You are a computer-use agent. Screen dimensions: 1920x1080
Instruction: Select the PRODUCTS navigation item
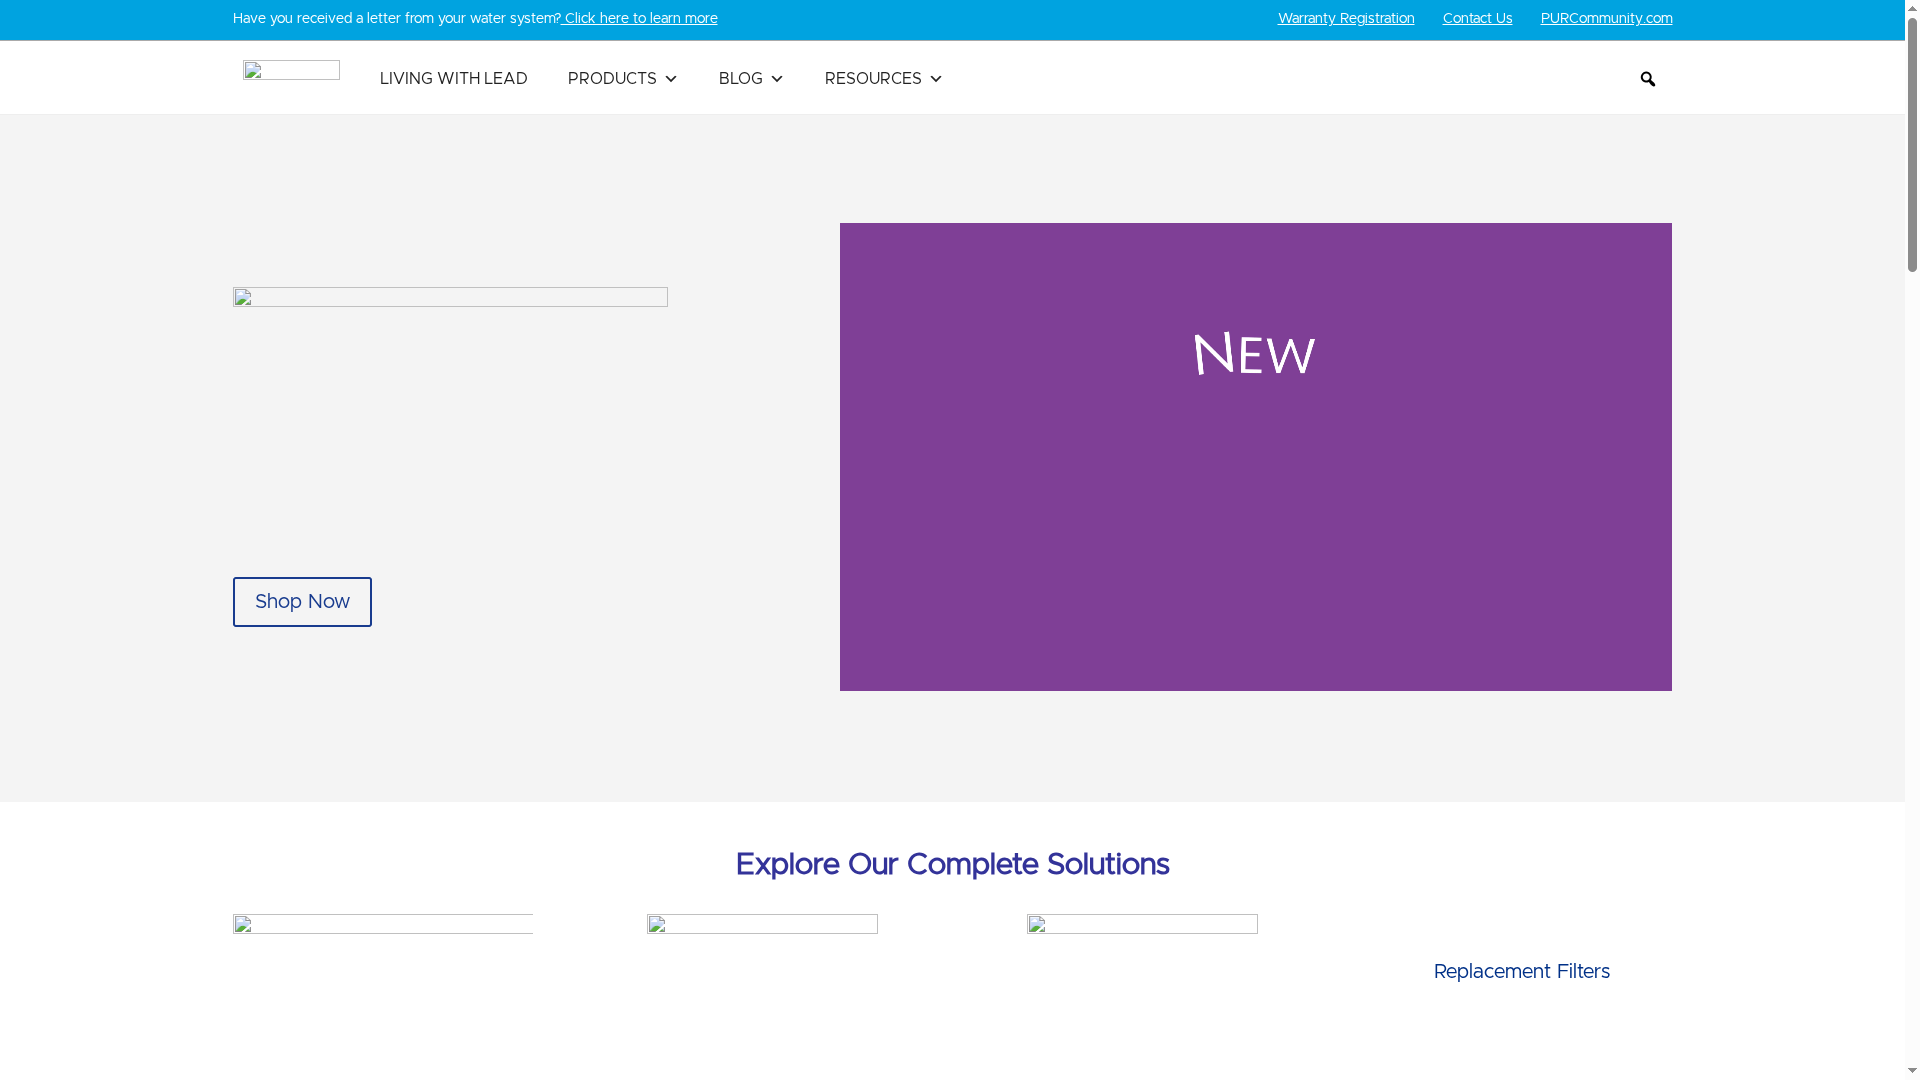click(x=612, y=79)
